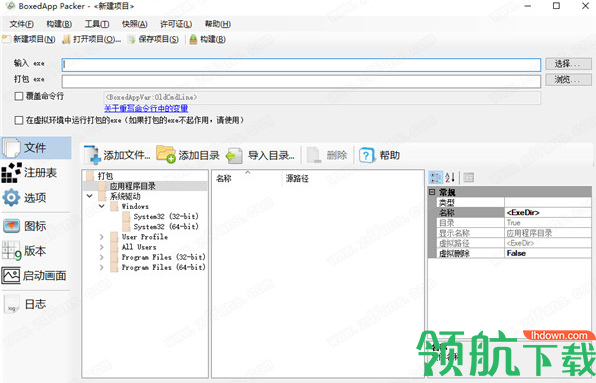Click the 选择... button

click(568, 64)
